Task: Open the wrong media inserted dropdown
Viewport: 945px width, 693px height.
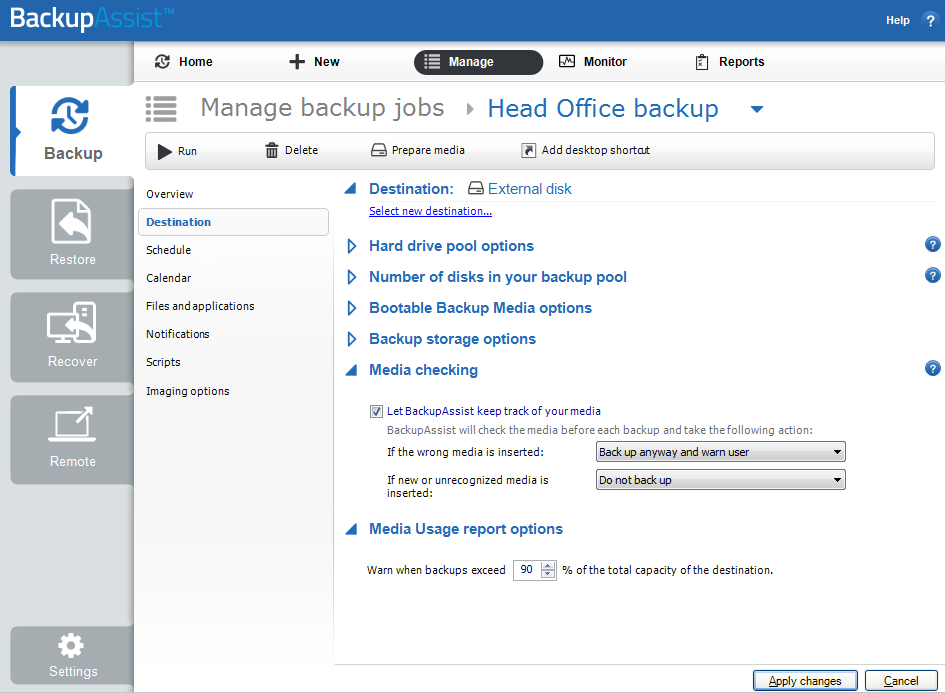Action: 720,452
